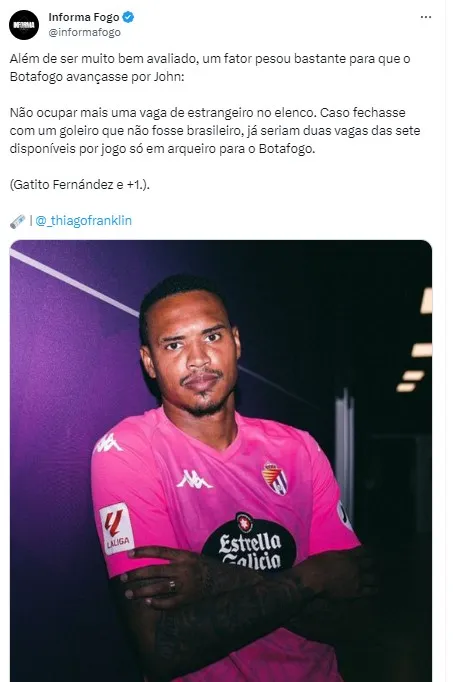This screenshot has width=453, height=682.
Task: Click the ceiling lights in the photo
Action: [416, 341]
